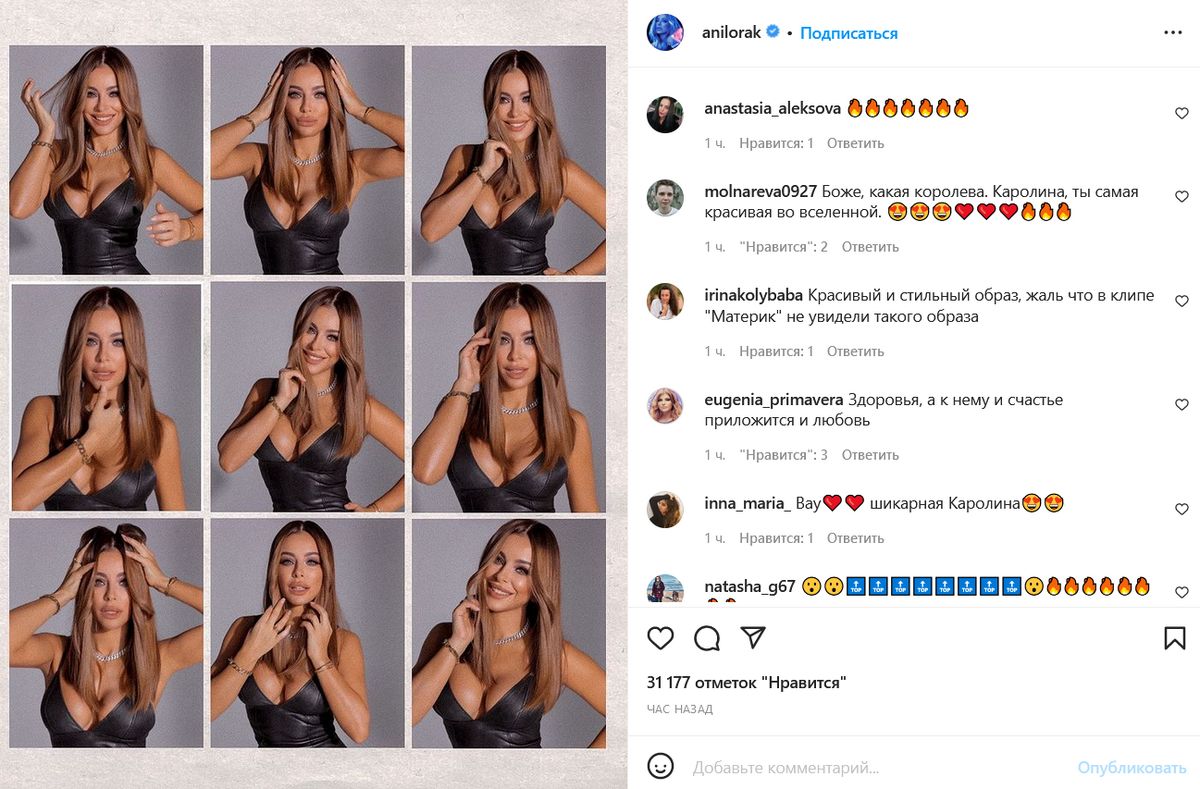Click the like heart icon under post
This screenshot has width=1200, height=789.
[x=660, y=638]
